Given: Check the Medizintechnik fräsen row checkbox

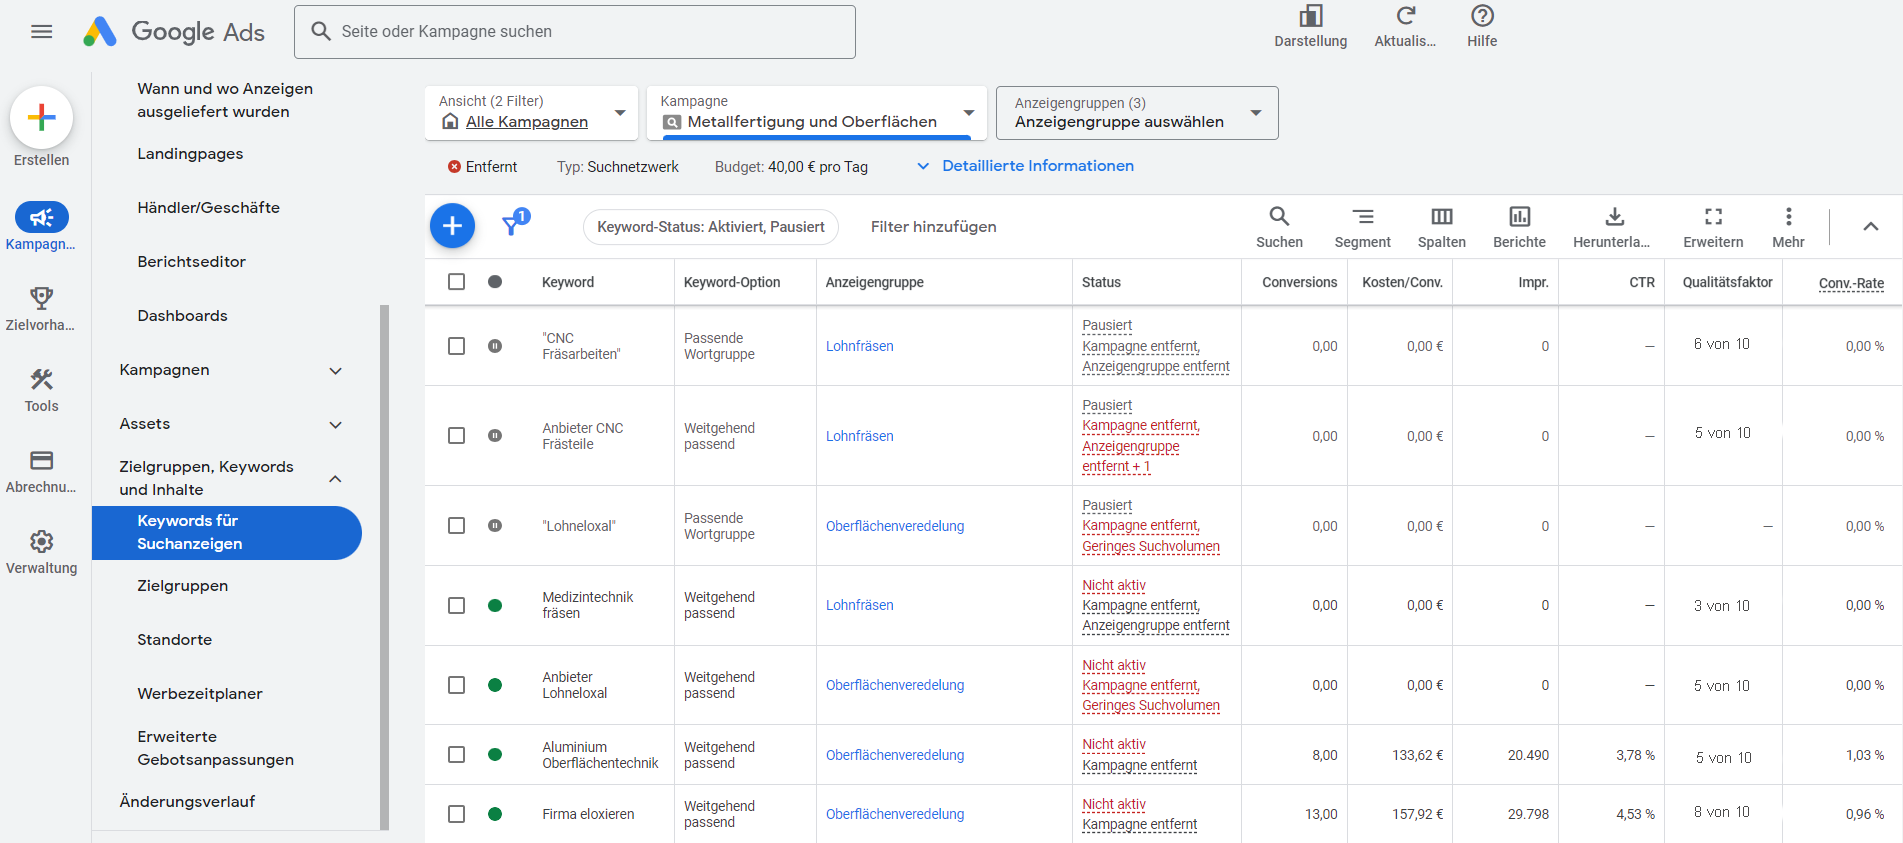Looking at the screenshot, I should coord(456,605).
